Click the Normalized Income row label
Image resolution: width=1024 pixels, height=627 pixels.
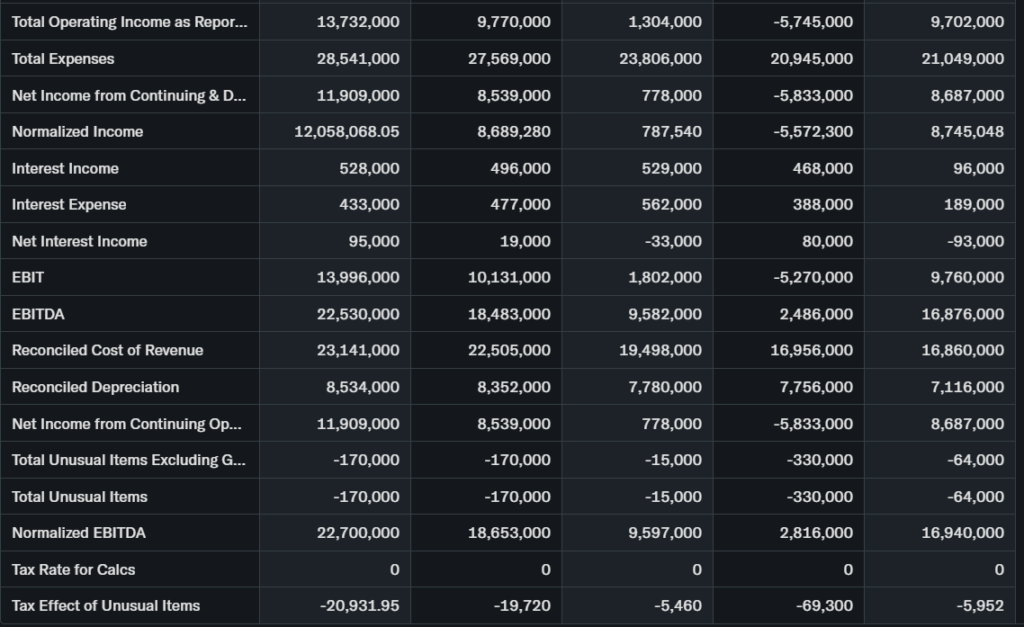(x=77, y=132)
